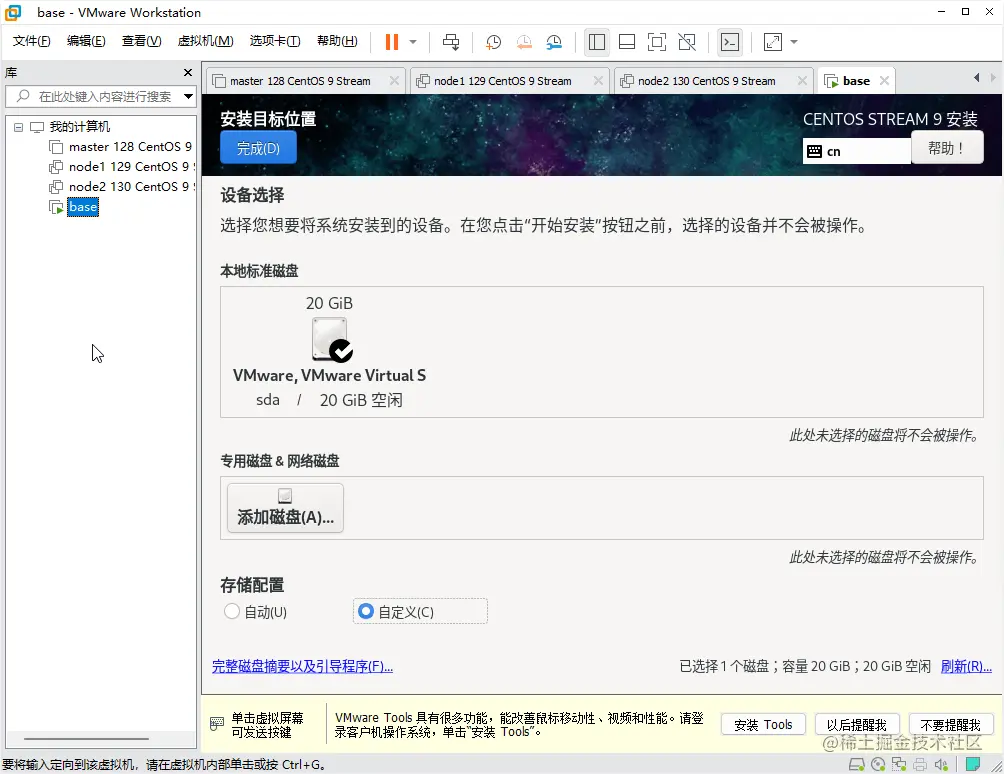The height and width of the screenshot is (774, 1004).
Task: Click the take snapshot clock icon
Action: [x=493, y=42]
